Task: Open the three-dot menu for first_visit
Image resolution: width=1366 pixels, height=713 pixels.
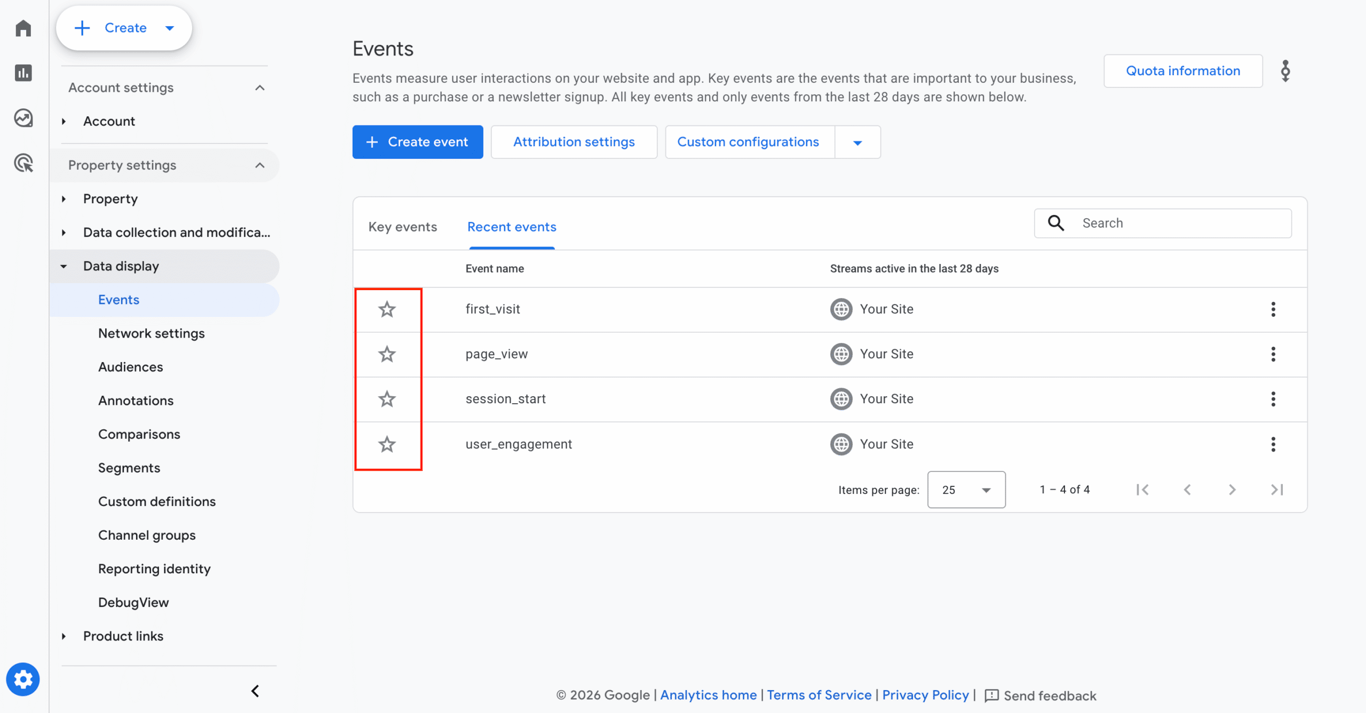Action: pos(1273,309)
